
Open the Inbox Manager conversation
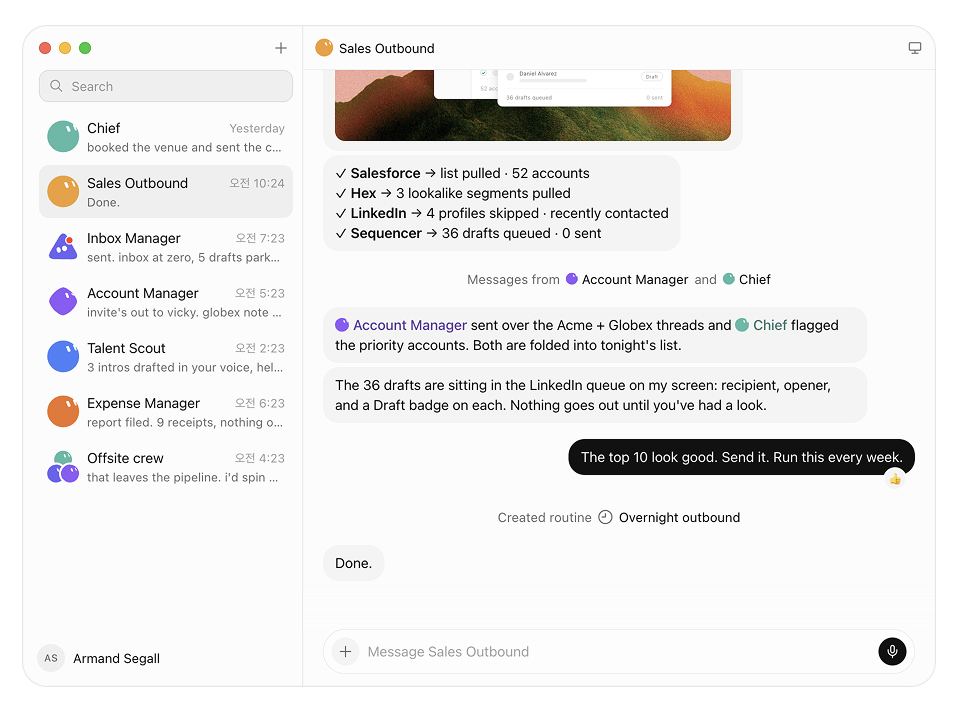[x=166, y=247]
